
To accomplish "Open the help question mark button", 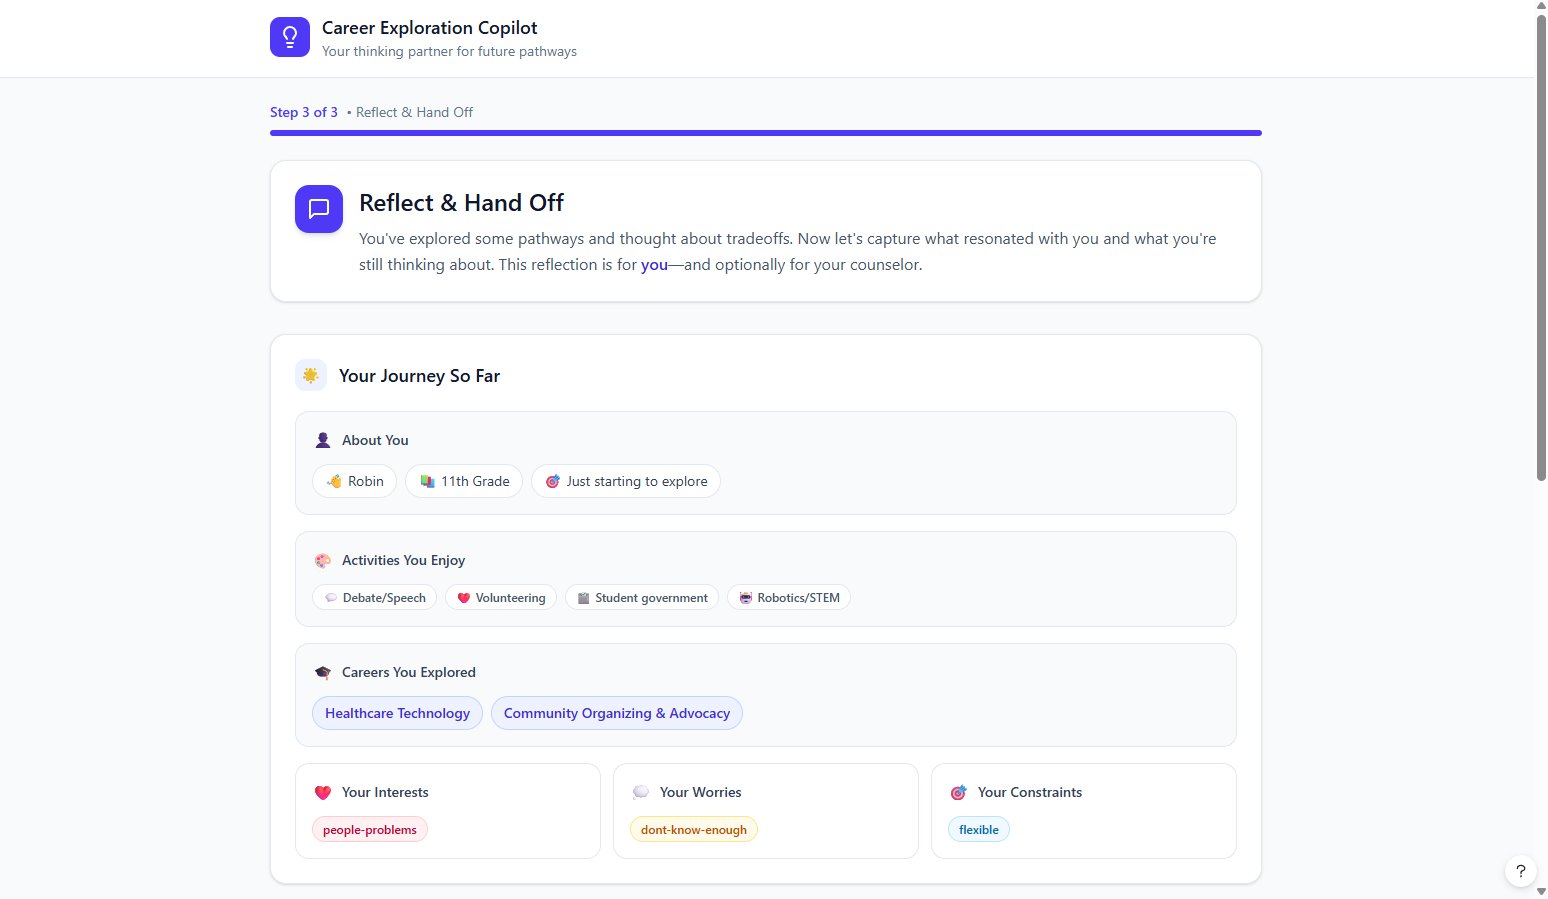I will coord(1521,871).
